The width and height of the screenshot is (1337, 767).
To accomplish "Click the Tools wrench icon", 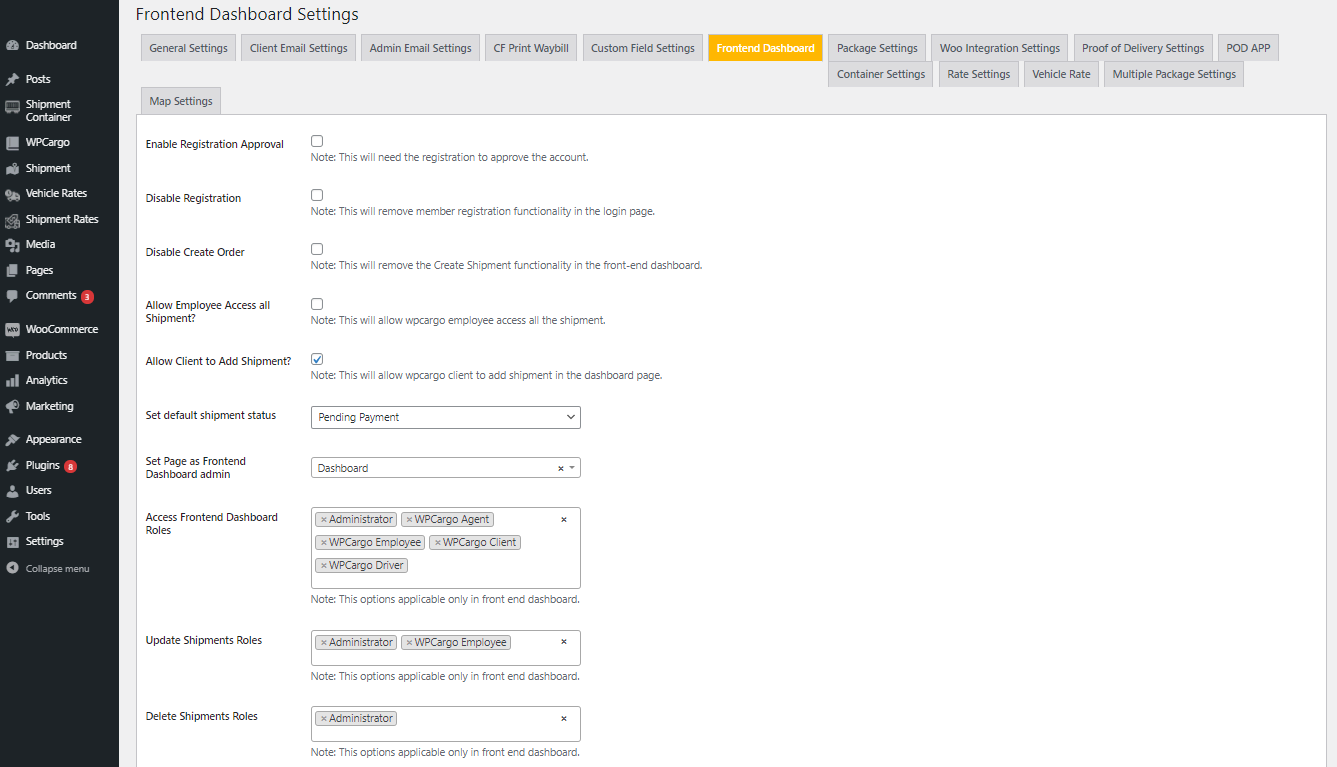I will 12,517.
